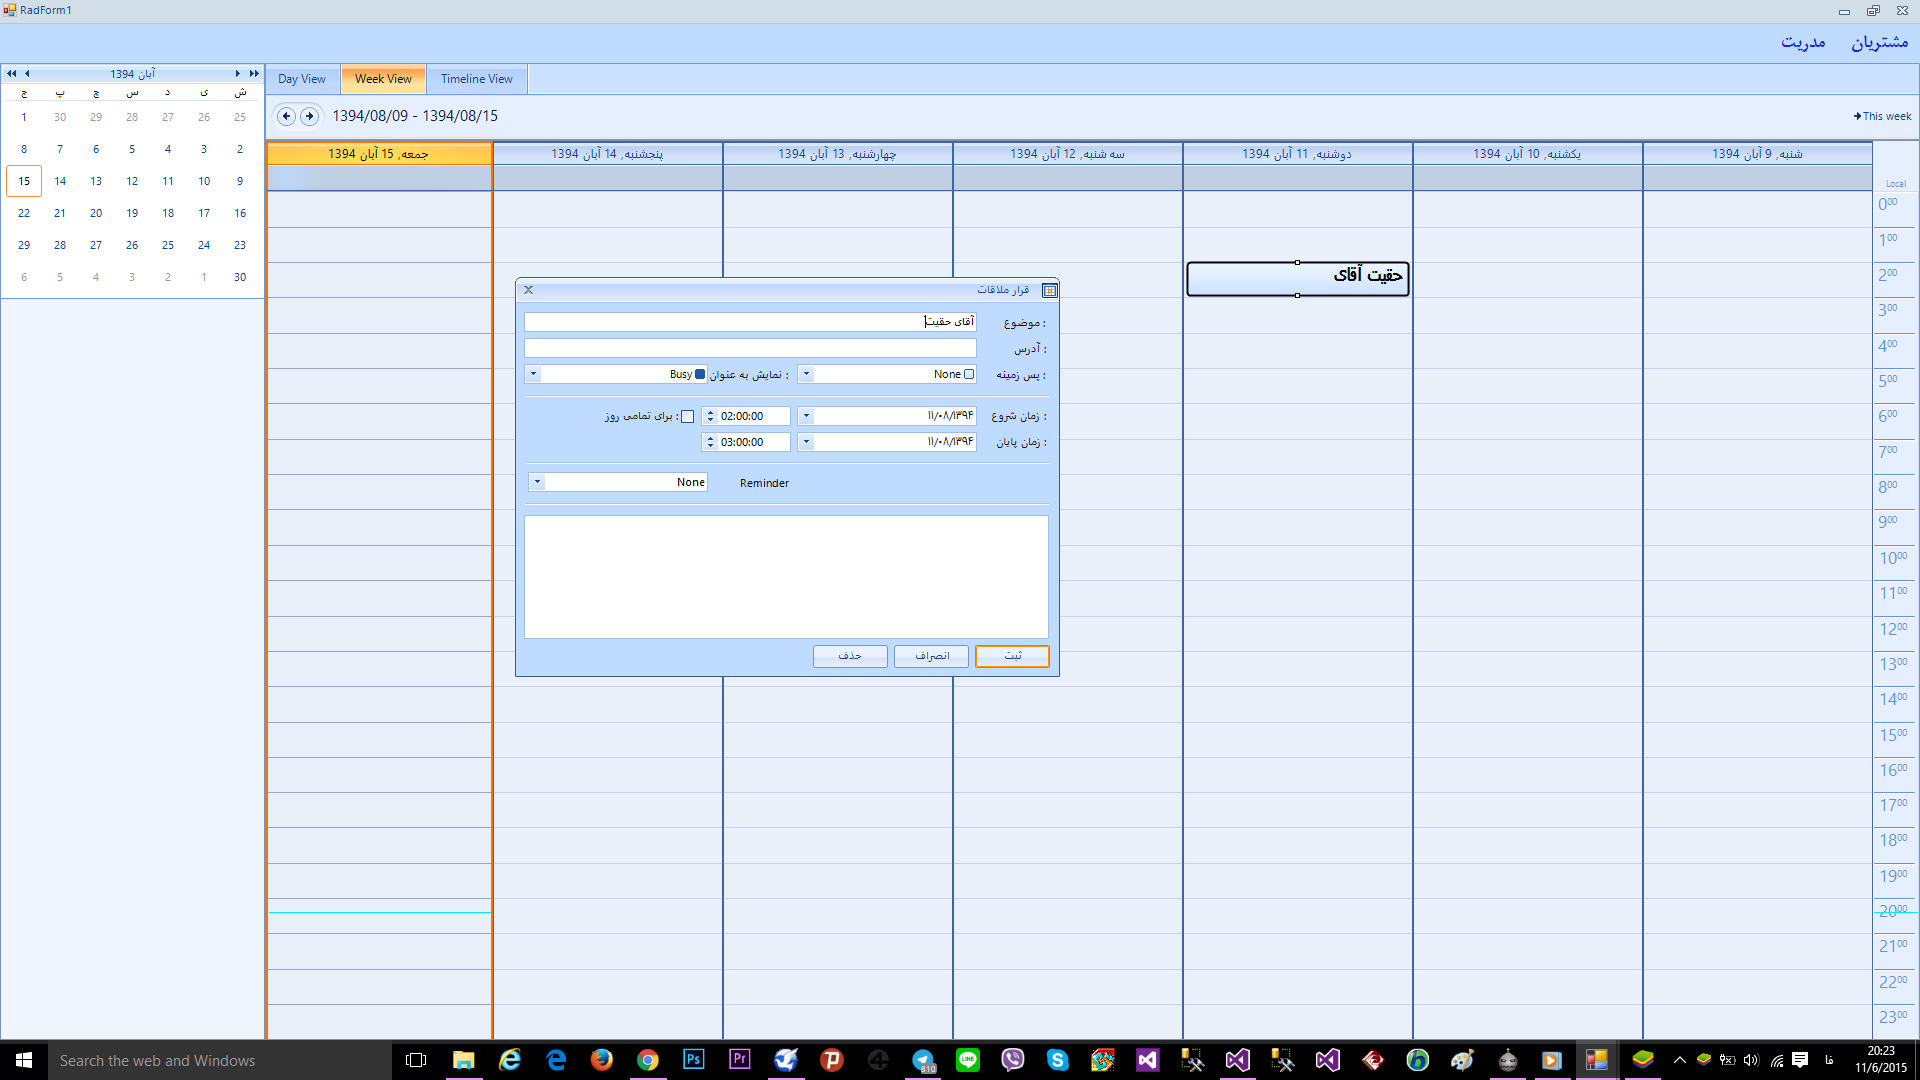
Task: Click the orange-outlined save button
Action: tap(1012, 656)
